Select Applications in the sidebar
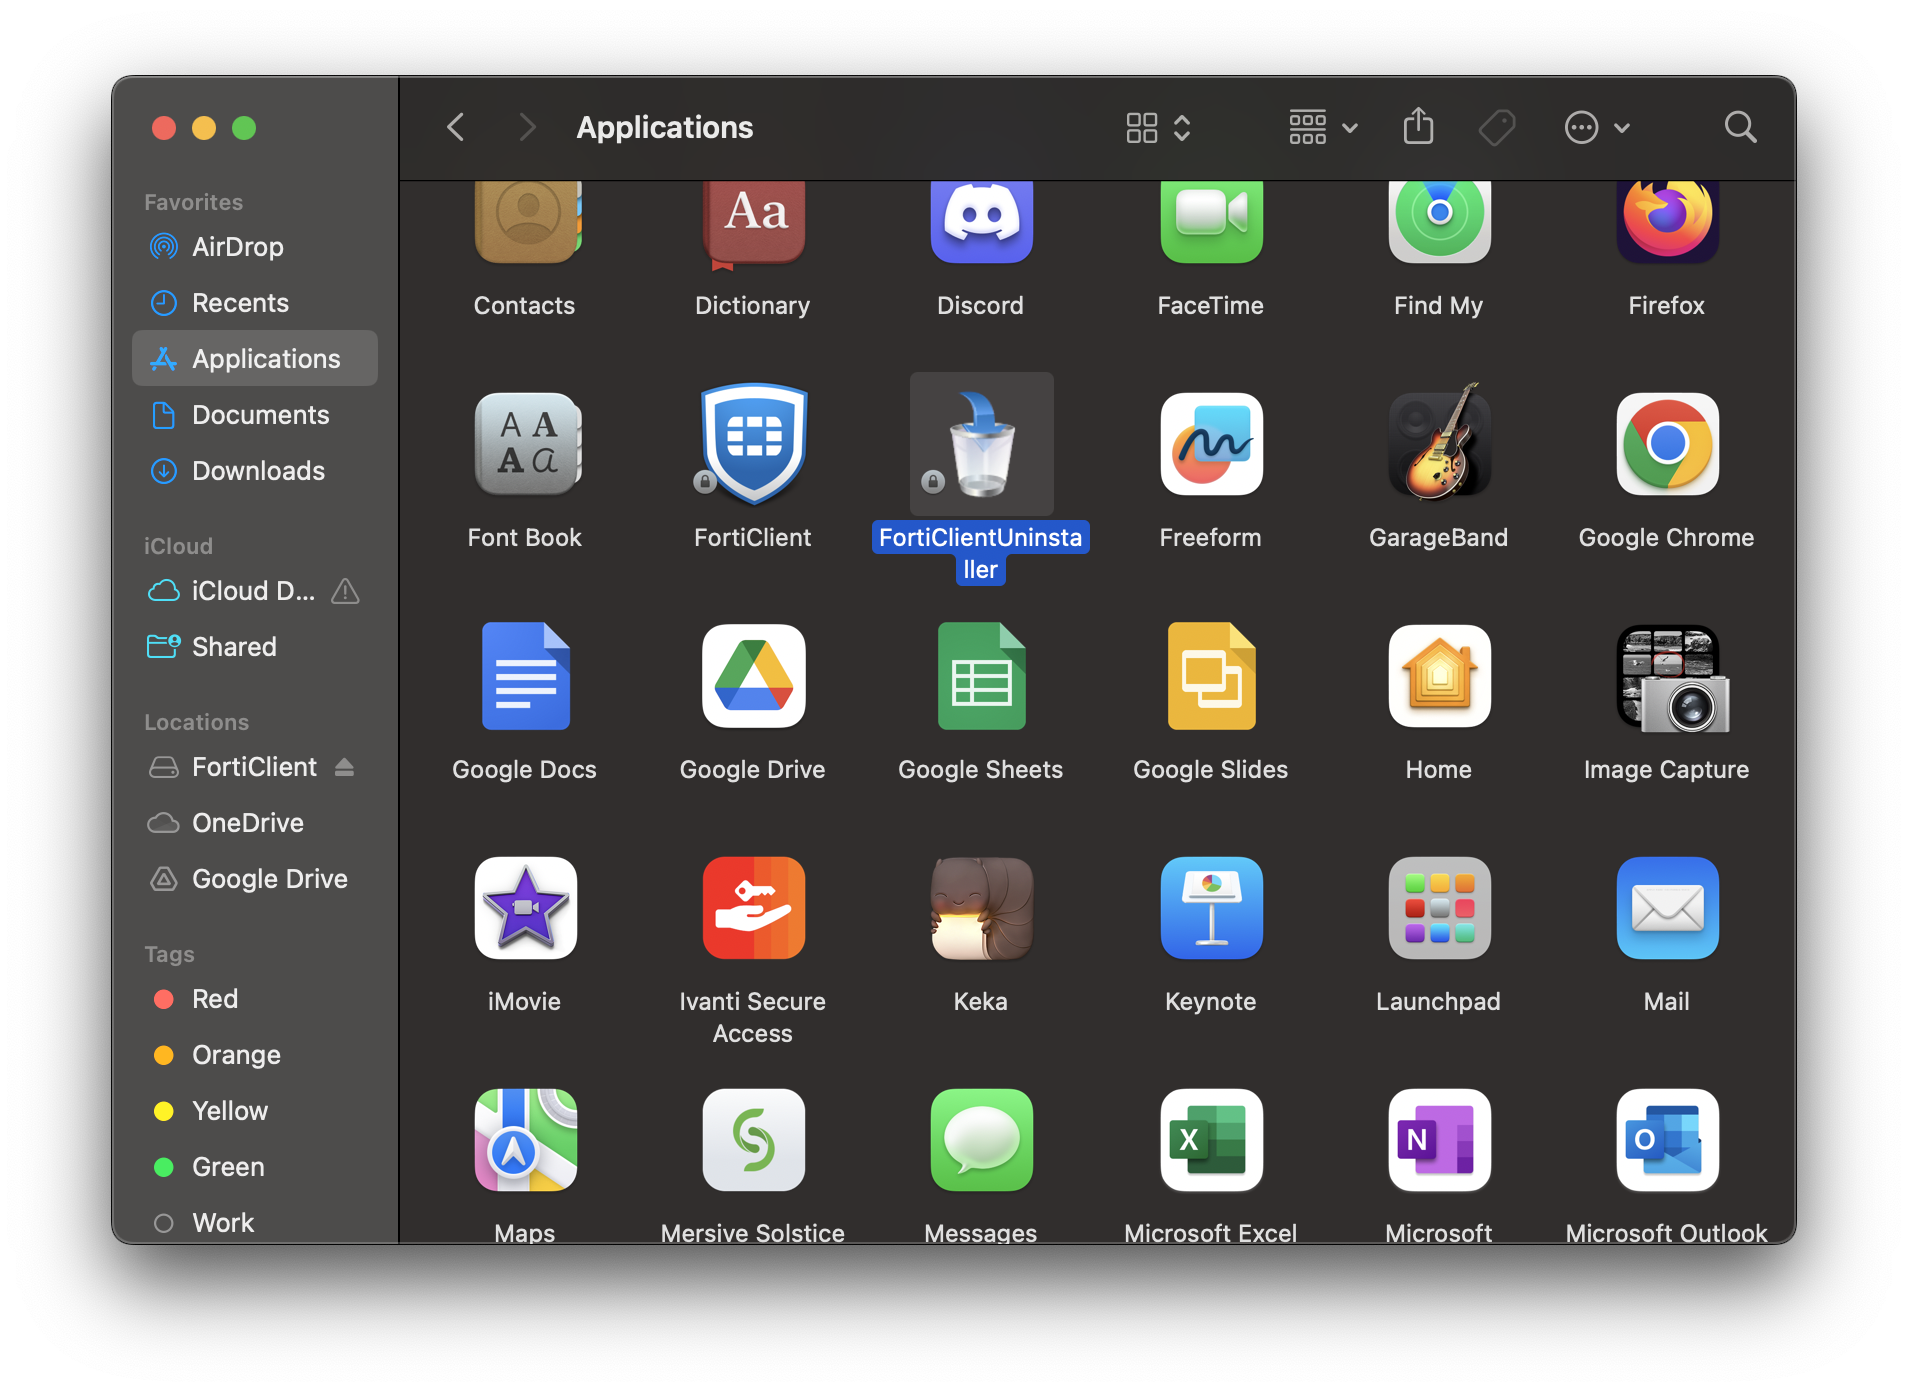Viewport: 1908px width, 1392px height. pyautogui.click(x=255, y=359)
